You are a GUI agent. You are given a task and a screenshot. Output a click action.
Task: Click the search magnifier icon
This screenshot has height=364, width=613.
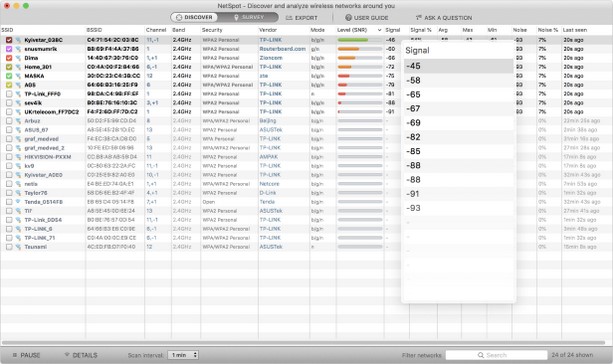pyautogui.click(x=480, y=355)
